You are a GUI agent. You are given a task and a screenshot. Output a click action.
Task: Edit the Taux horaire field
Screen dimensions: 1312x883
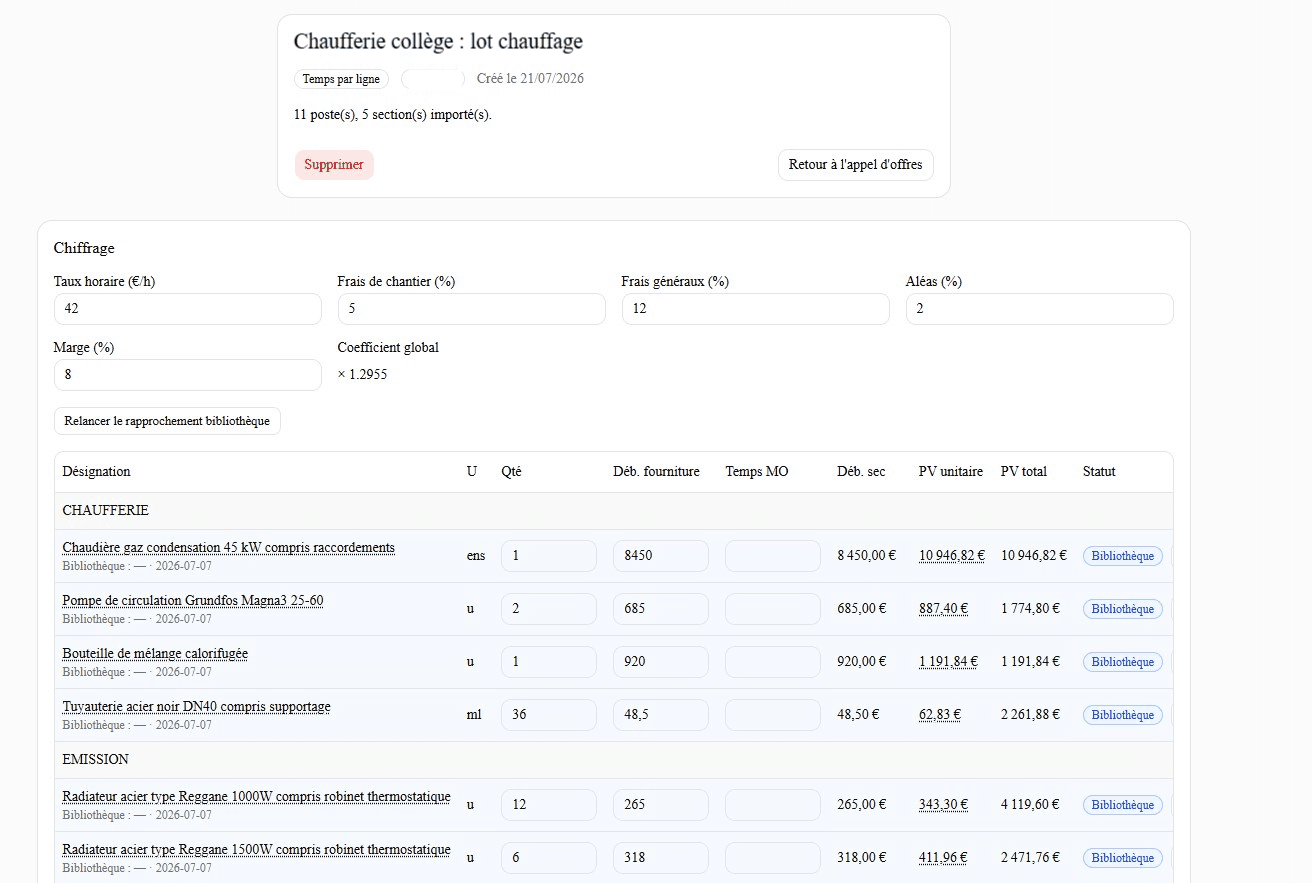(188, 309)
